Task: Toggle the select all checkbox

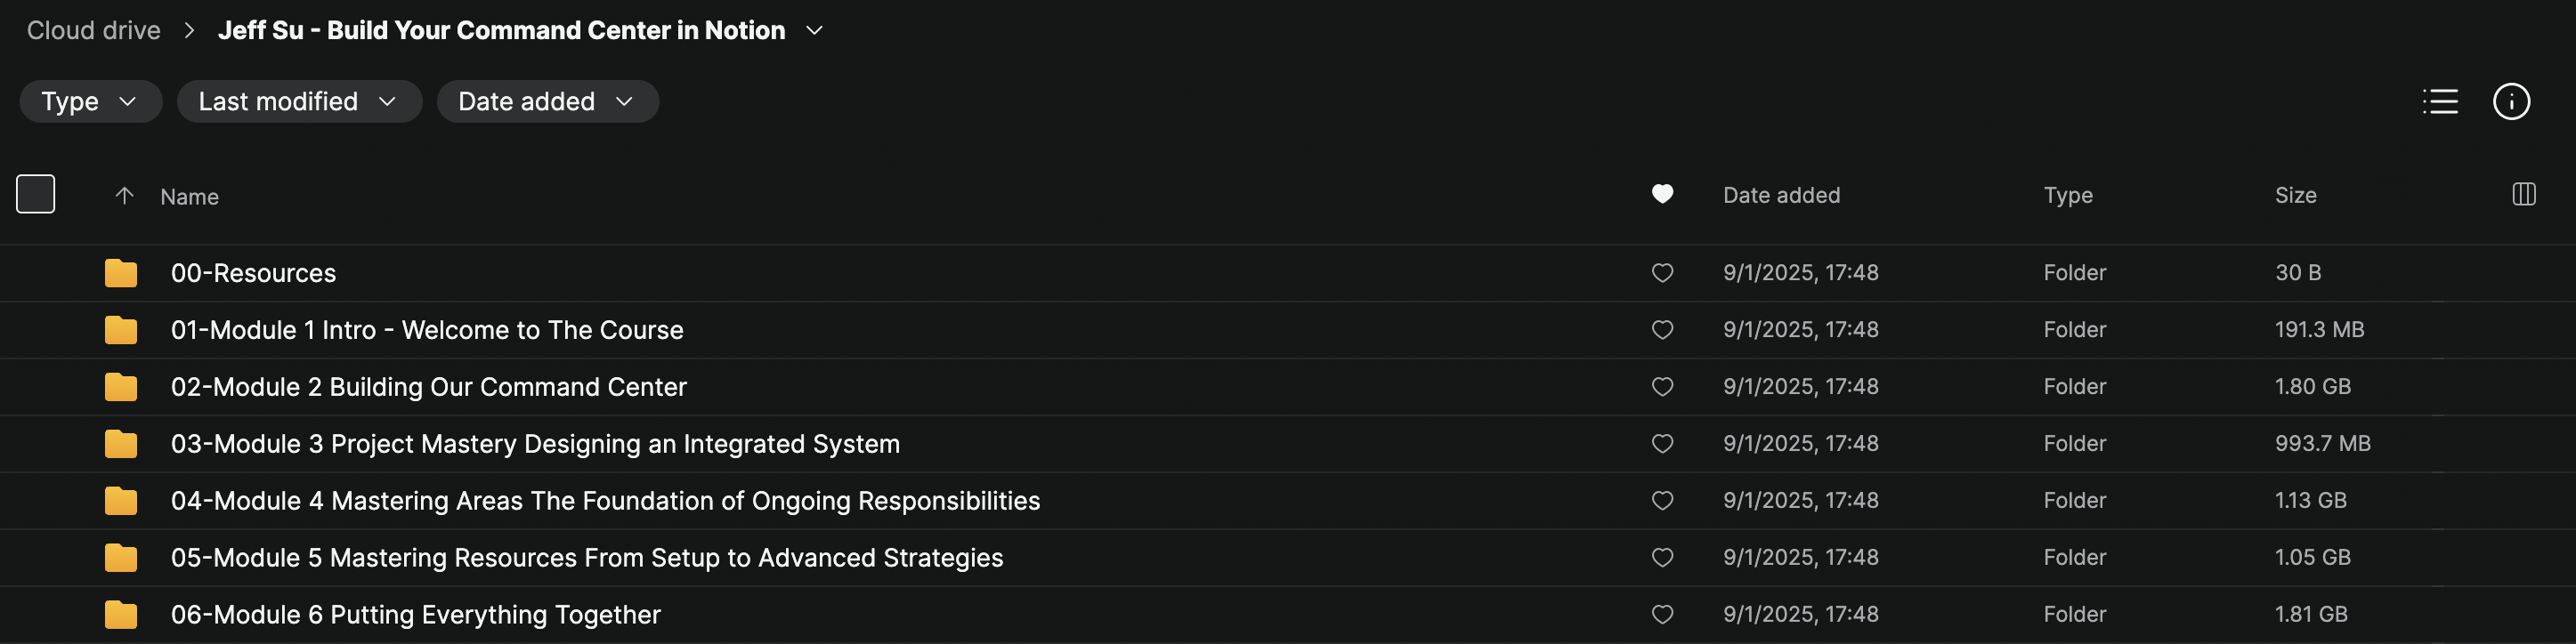Action: pos(36,194)
